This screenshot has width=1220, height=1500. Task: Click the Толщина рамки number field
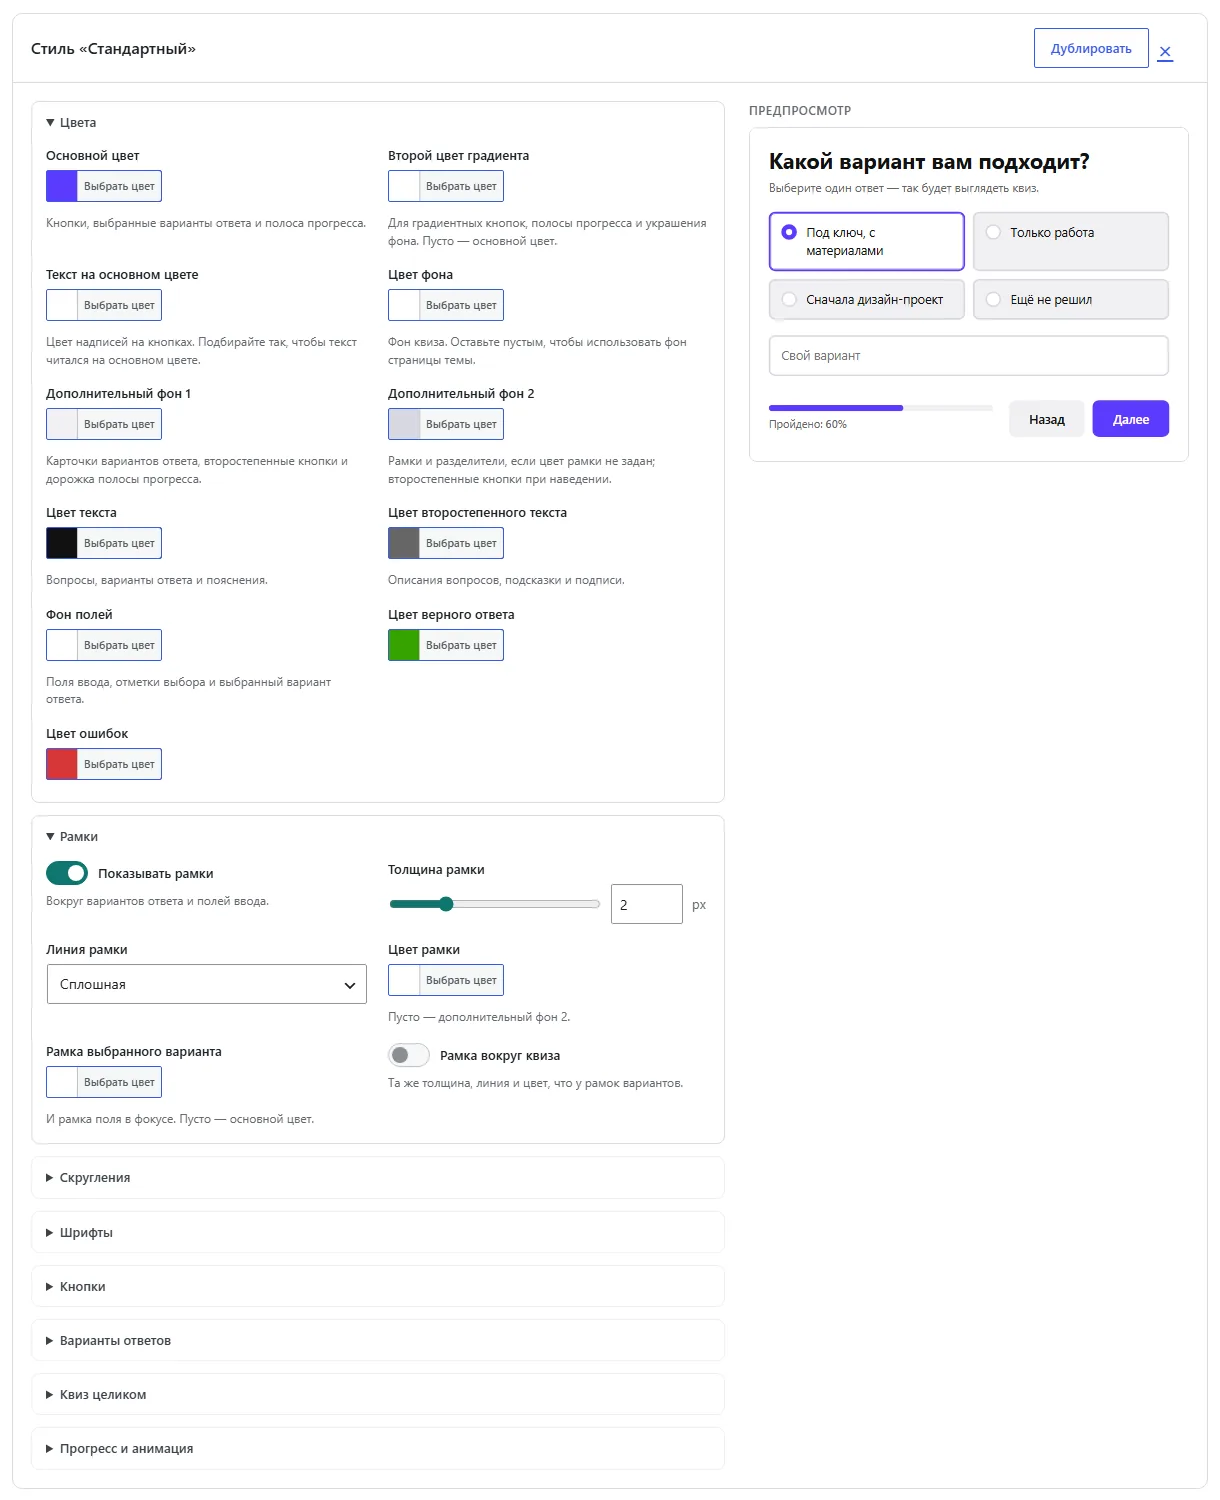point(647,904)
